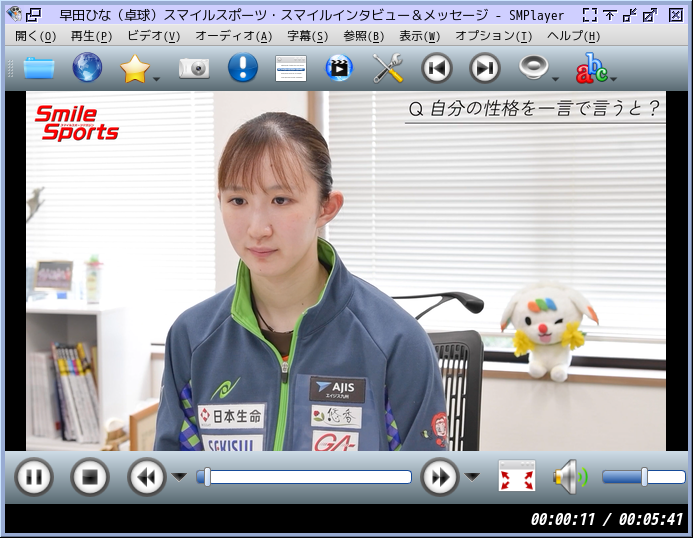Image resolution: width=693 pixels, height=538 pixels.
Task: Expand the audio speaker dropdown arrow
Action: [x=556, y=80]
